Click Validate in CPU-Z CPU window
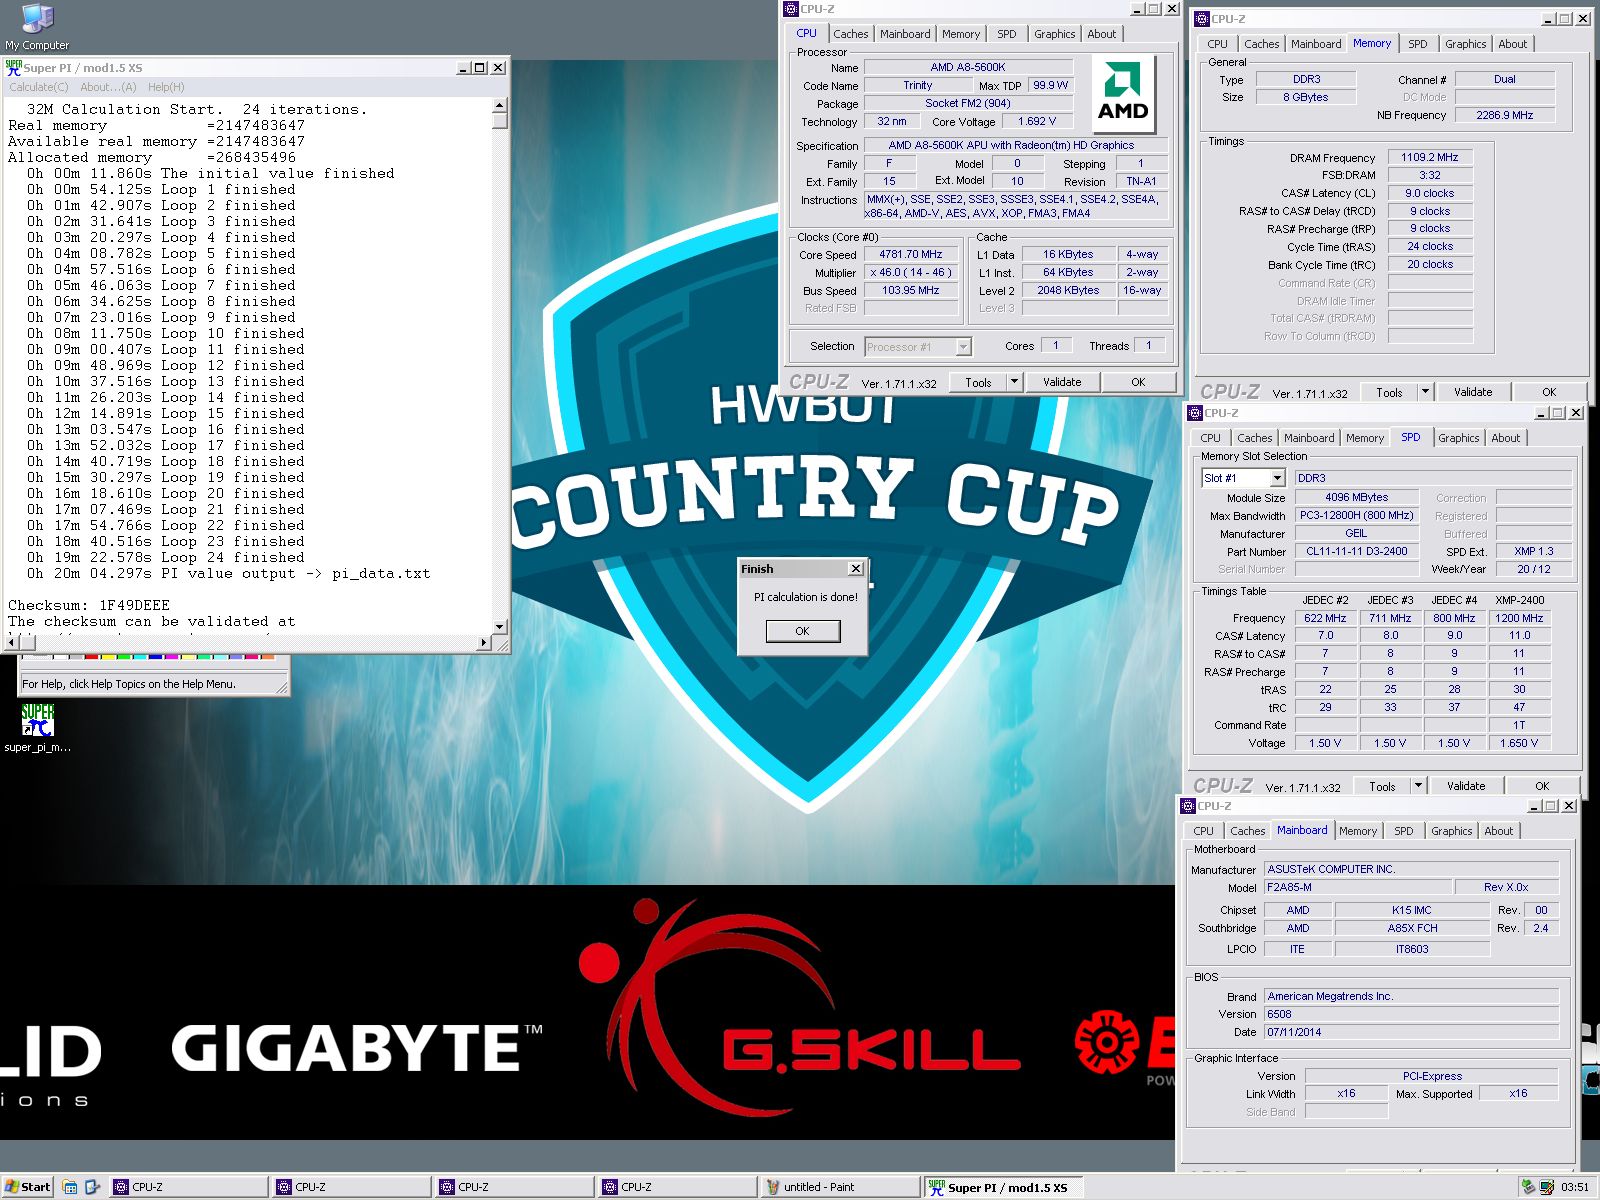 (x=1062, y=382)
